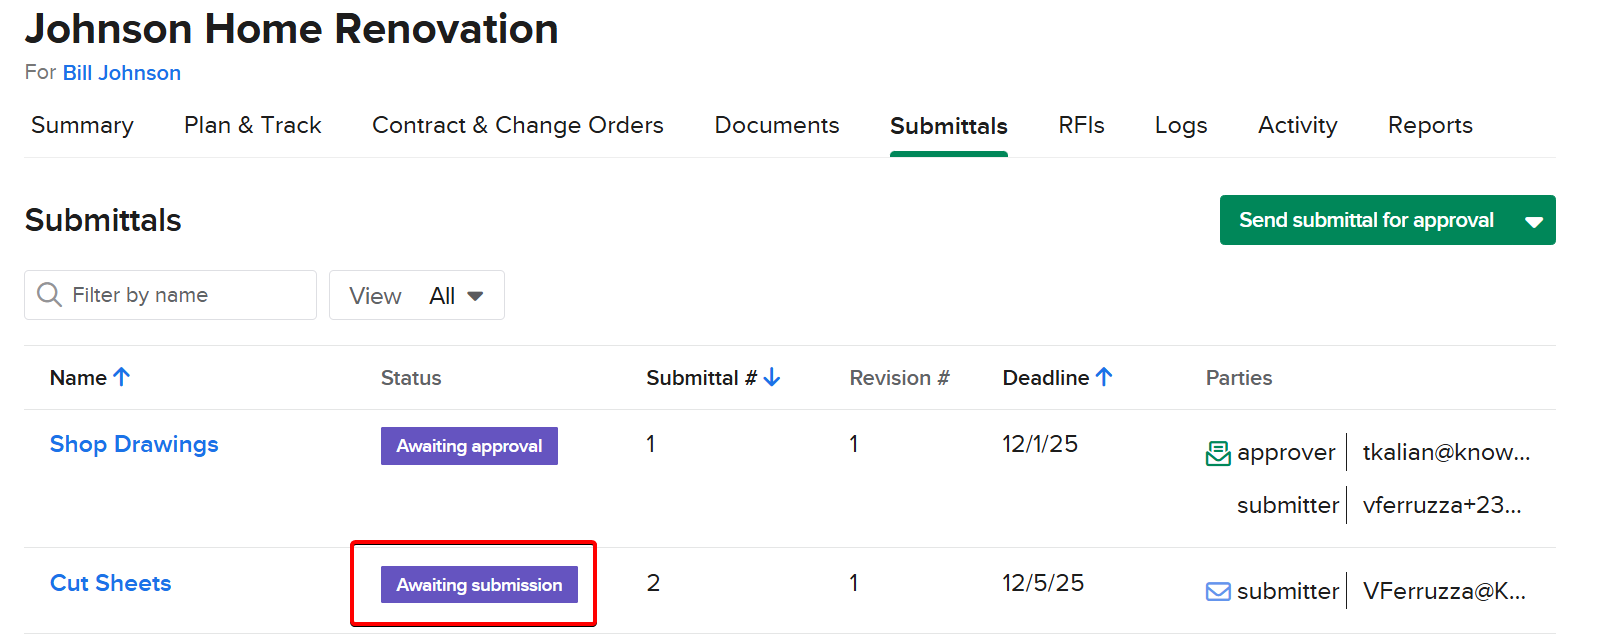The height and width of the screenshot is (634, 1616).
Task: Click the Submittal # sort down arrow
Action: (x=772, y=377)
